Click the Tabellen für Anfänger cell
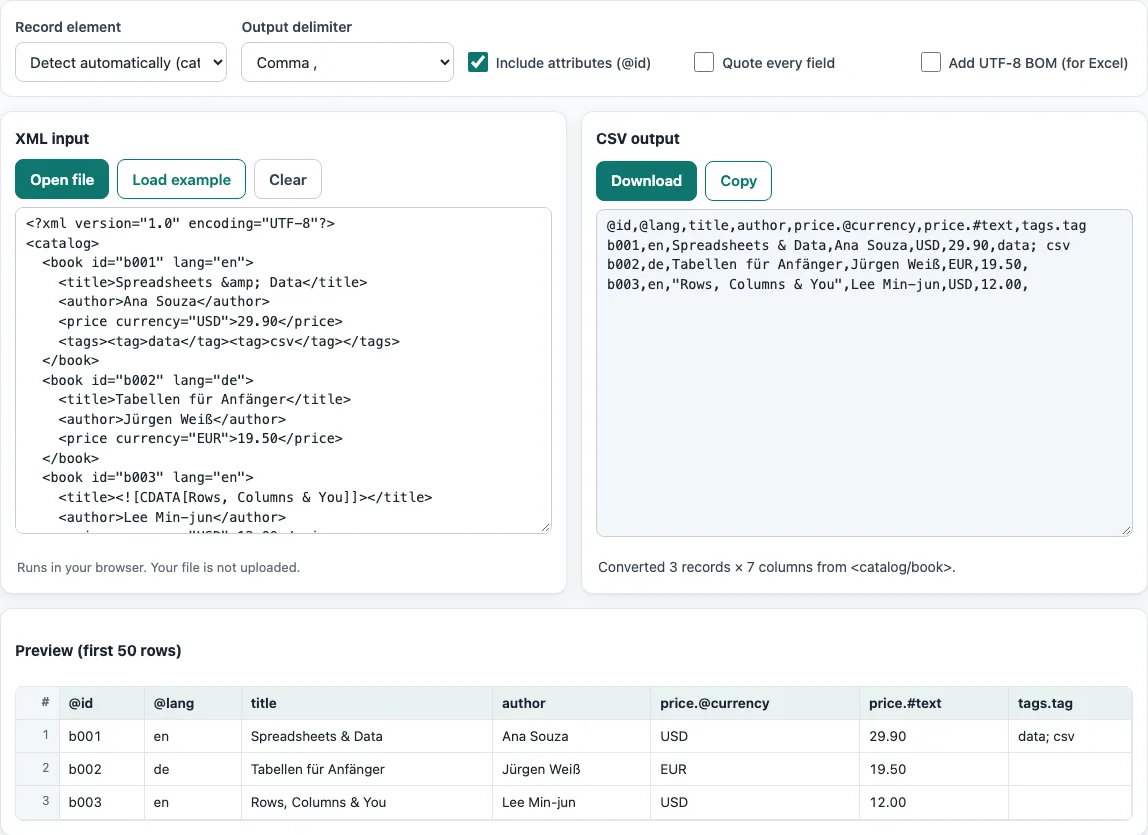Screen dimensions: 1148x835 point(367,769)
